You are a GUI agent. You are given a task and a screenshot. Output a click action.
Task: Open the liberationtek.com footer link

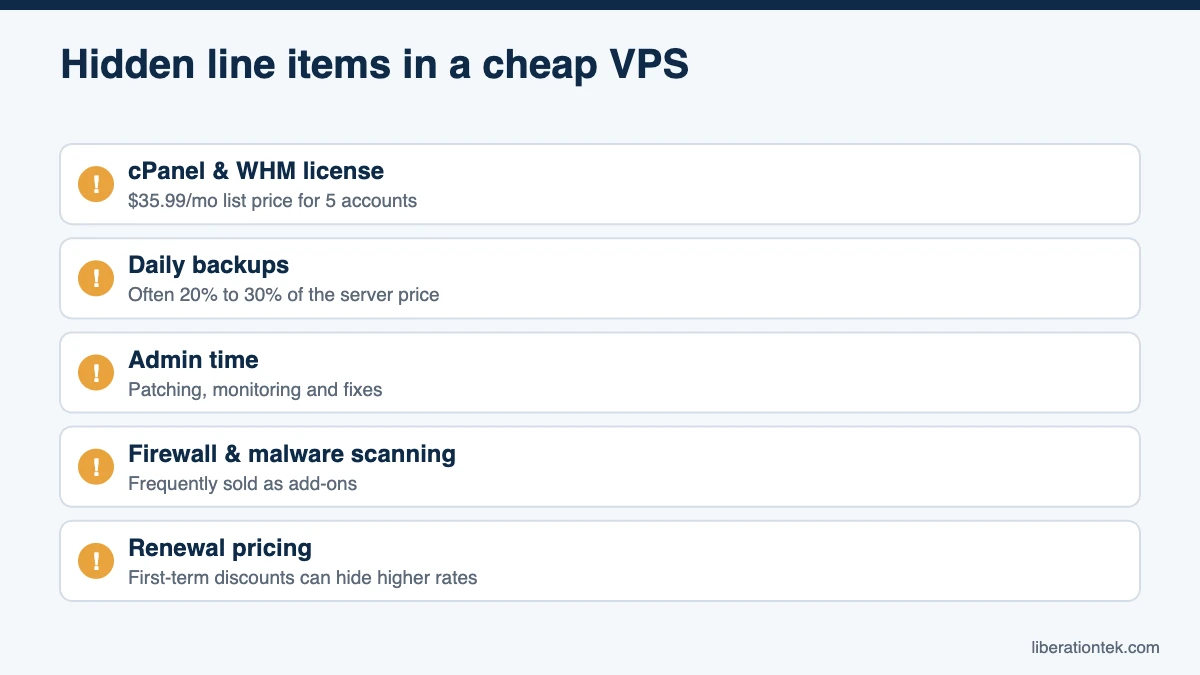[1095, 647]
